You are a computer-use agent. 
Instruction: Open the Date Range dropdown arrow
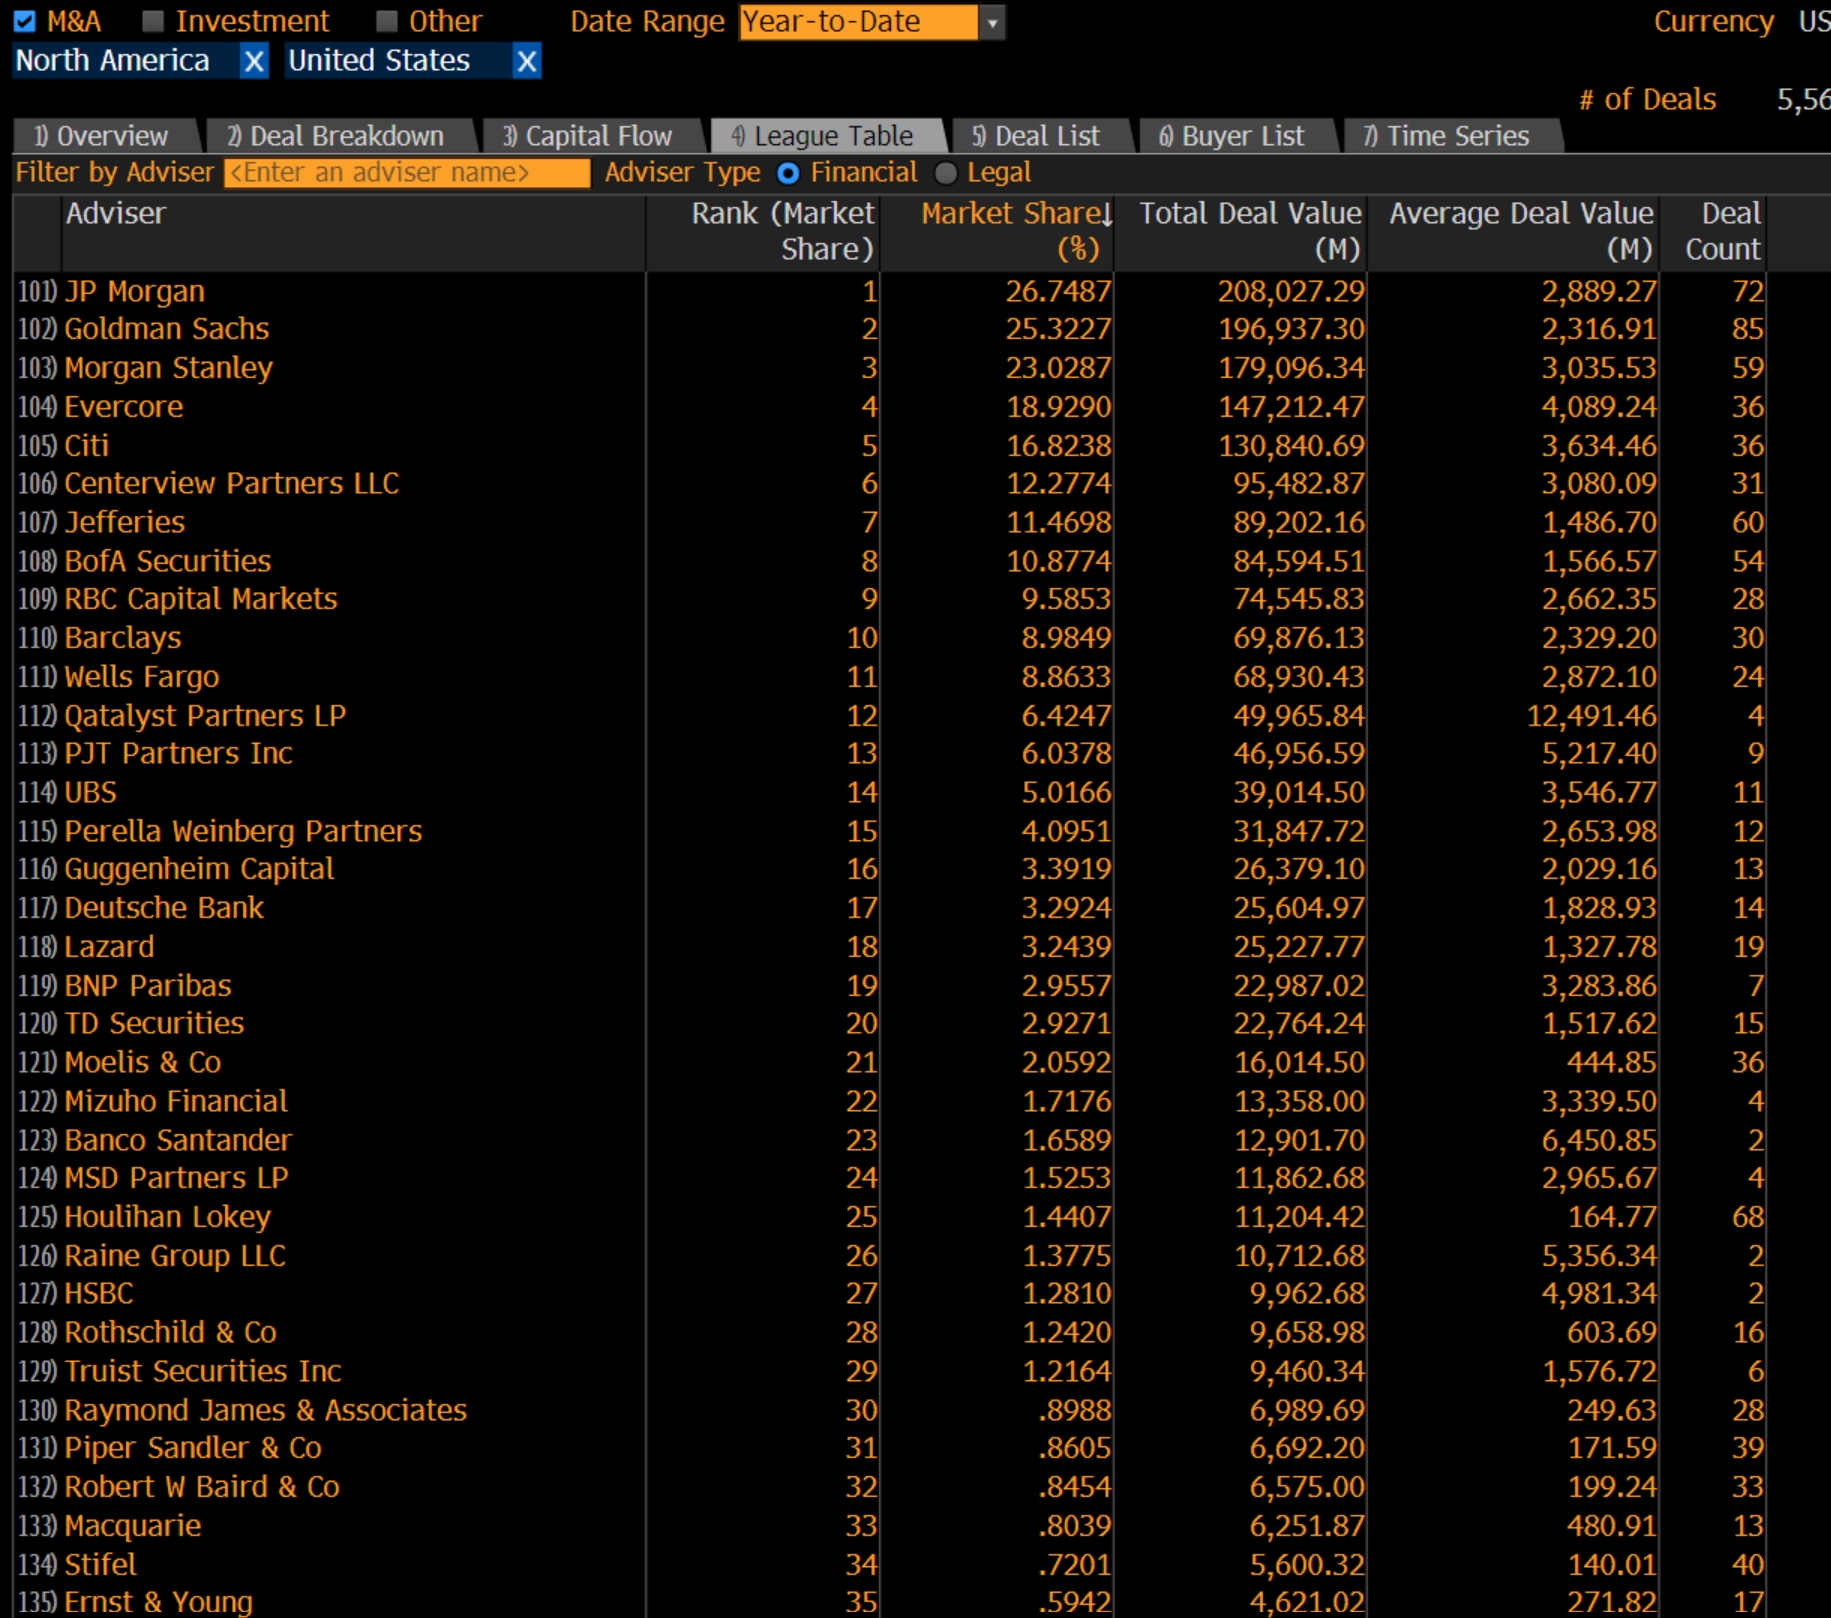992,22
